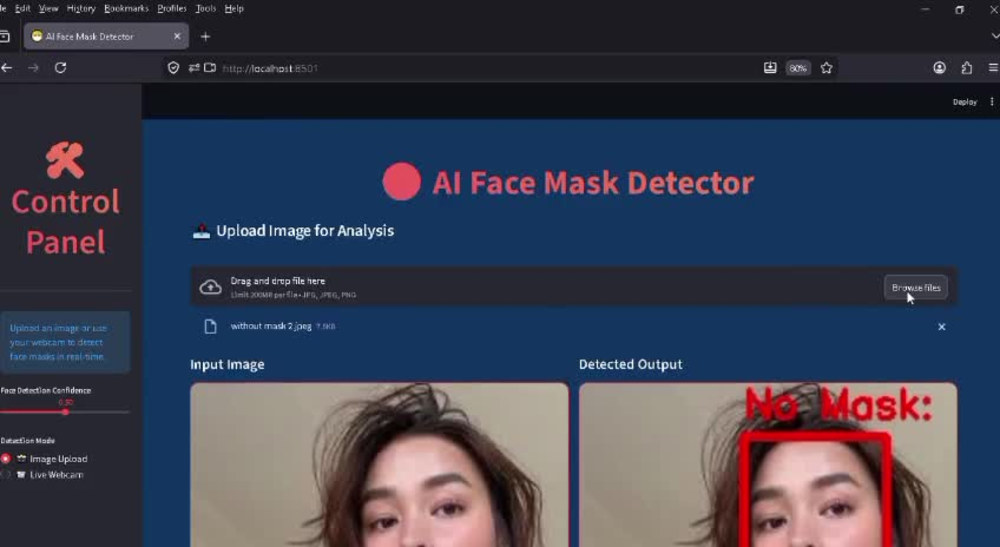Click the 'Upload Image for Analysis' heading

(305, 231)
